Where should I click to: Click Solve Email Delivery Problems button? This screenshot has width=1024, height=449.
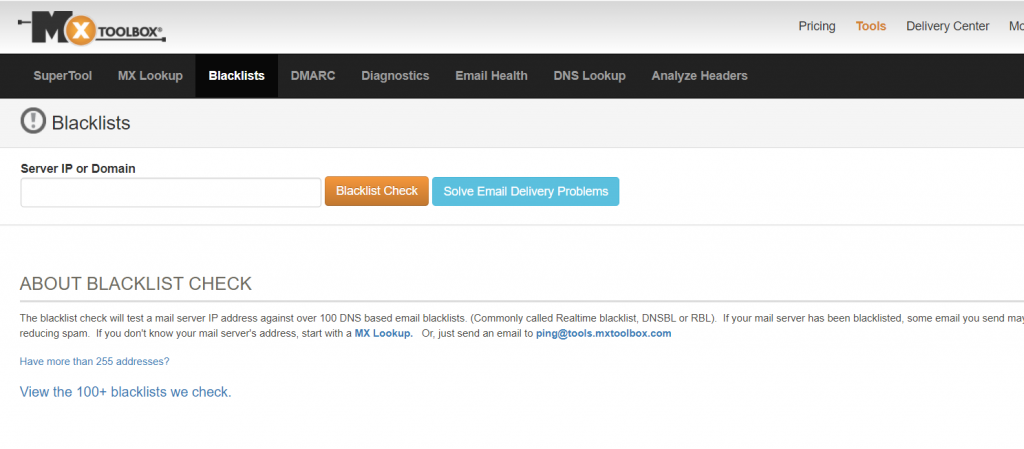coord(525,191)
